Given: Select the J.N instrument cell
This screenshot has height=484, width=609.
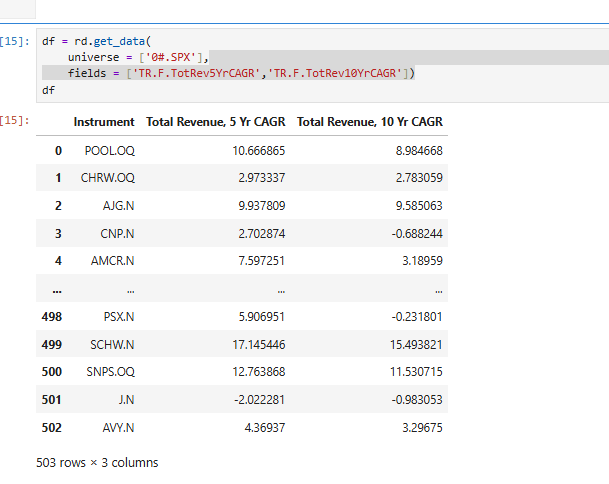Looking at the screenshot, I should pos(127,400).
